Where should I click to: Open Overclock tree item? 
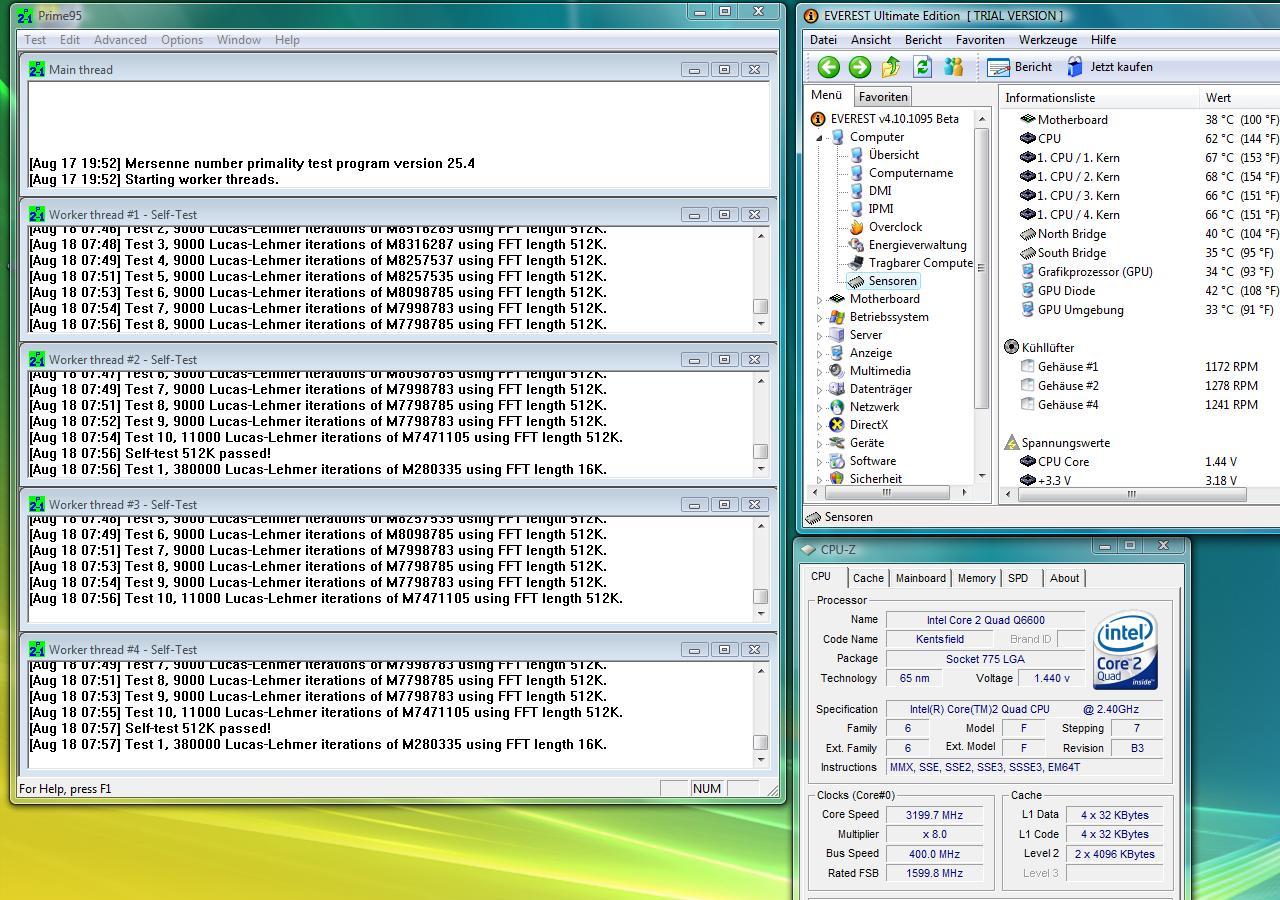(895, 227)
